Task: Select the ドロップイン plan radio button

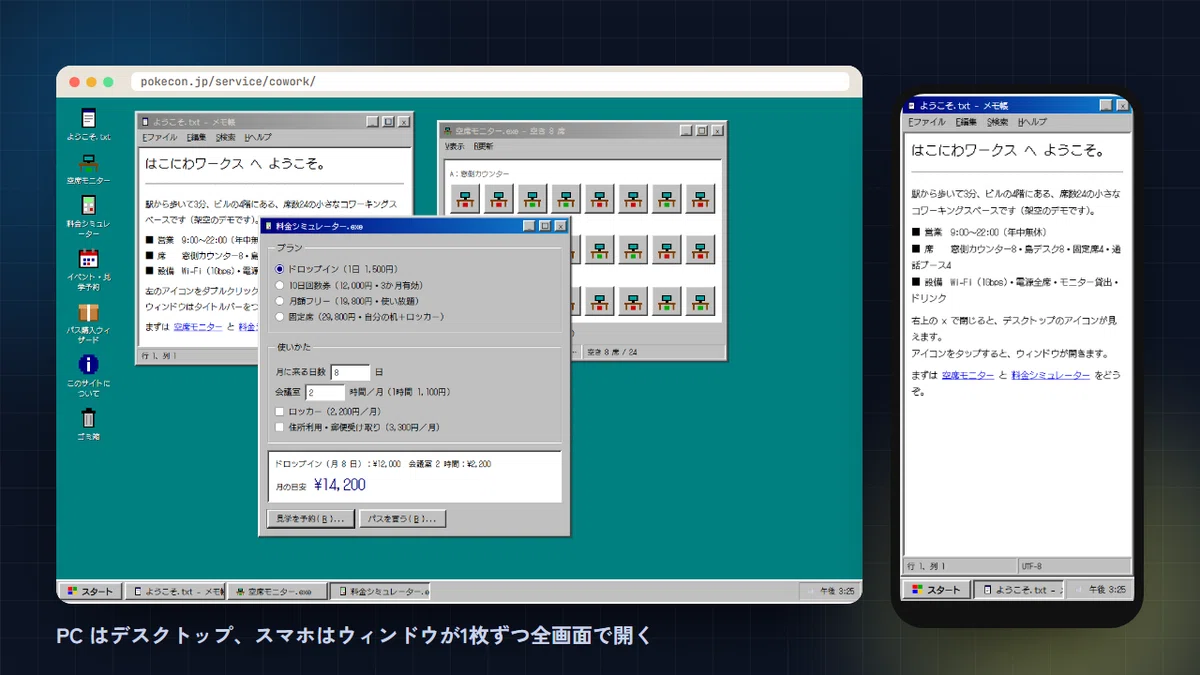Action: tap(280, 269)
